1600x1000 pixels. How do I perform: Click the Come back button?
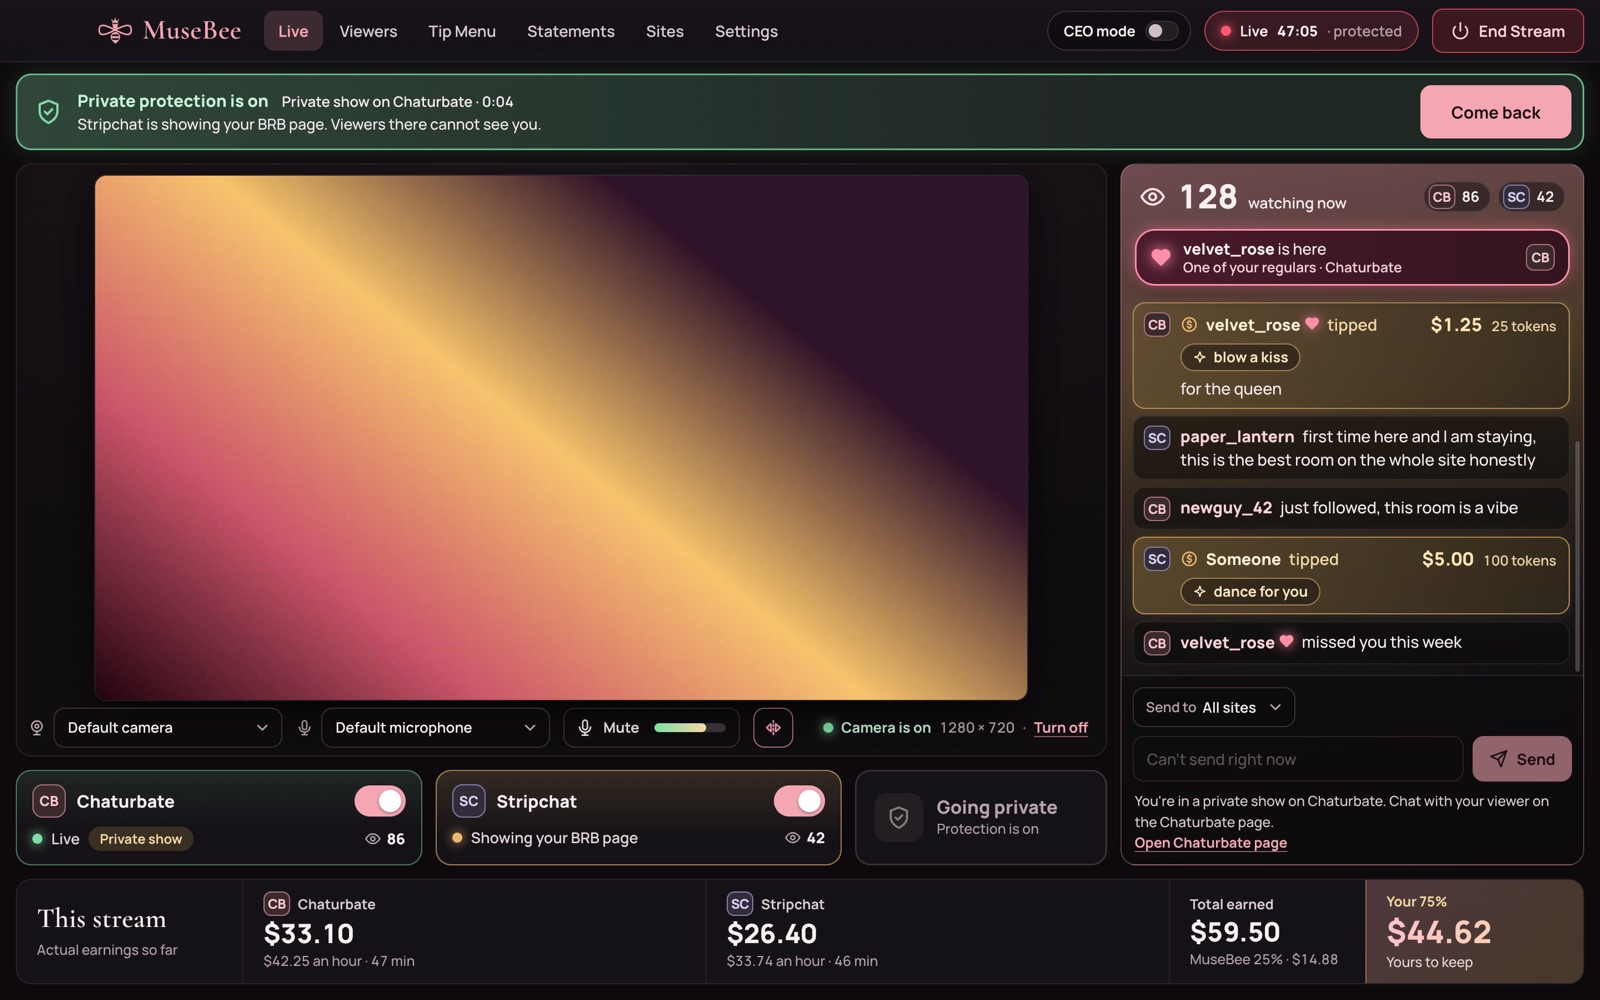pyautogui.click(x=1495, y=112)
